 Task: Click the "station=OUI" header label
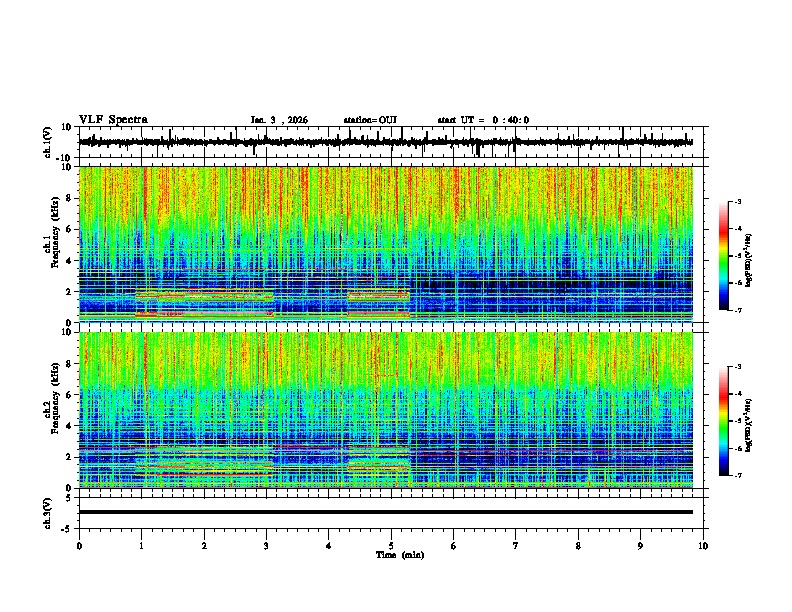[370, 120]
